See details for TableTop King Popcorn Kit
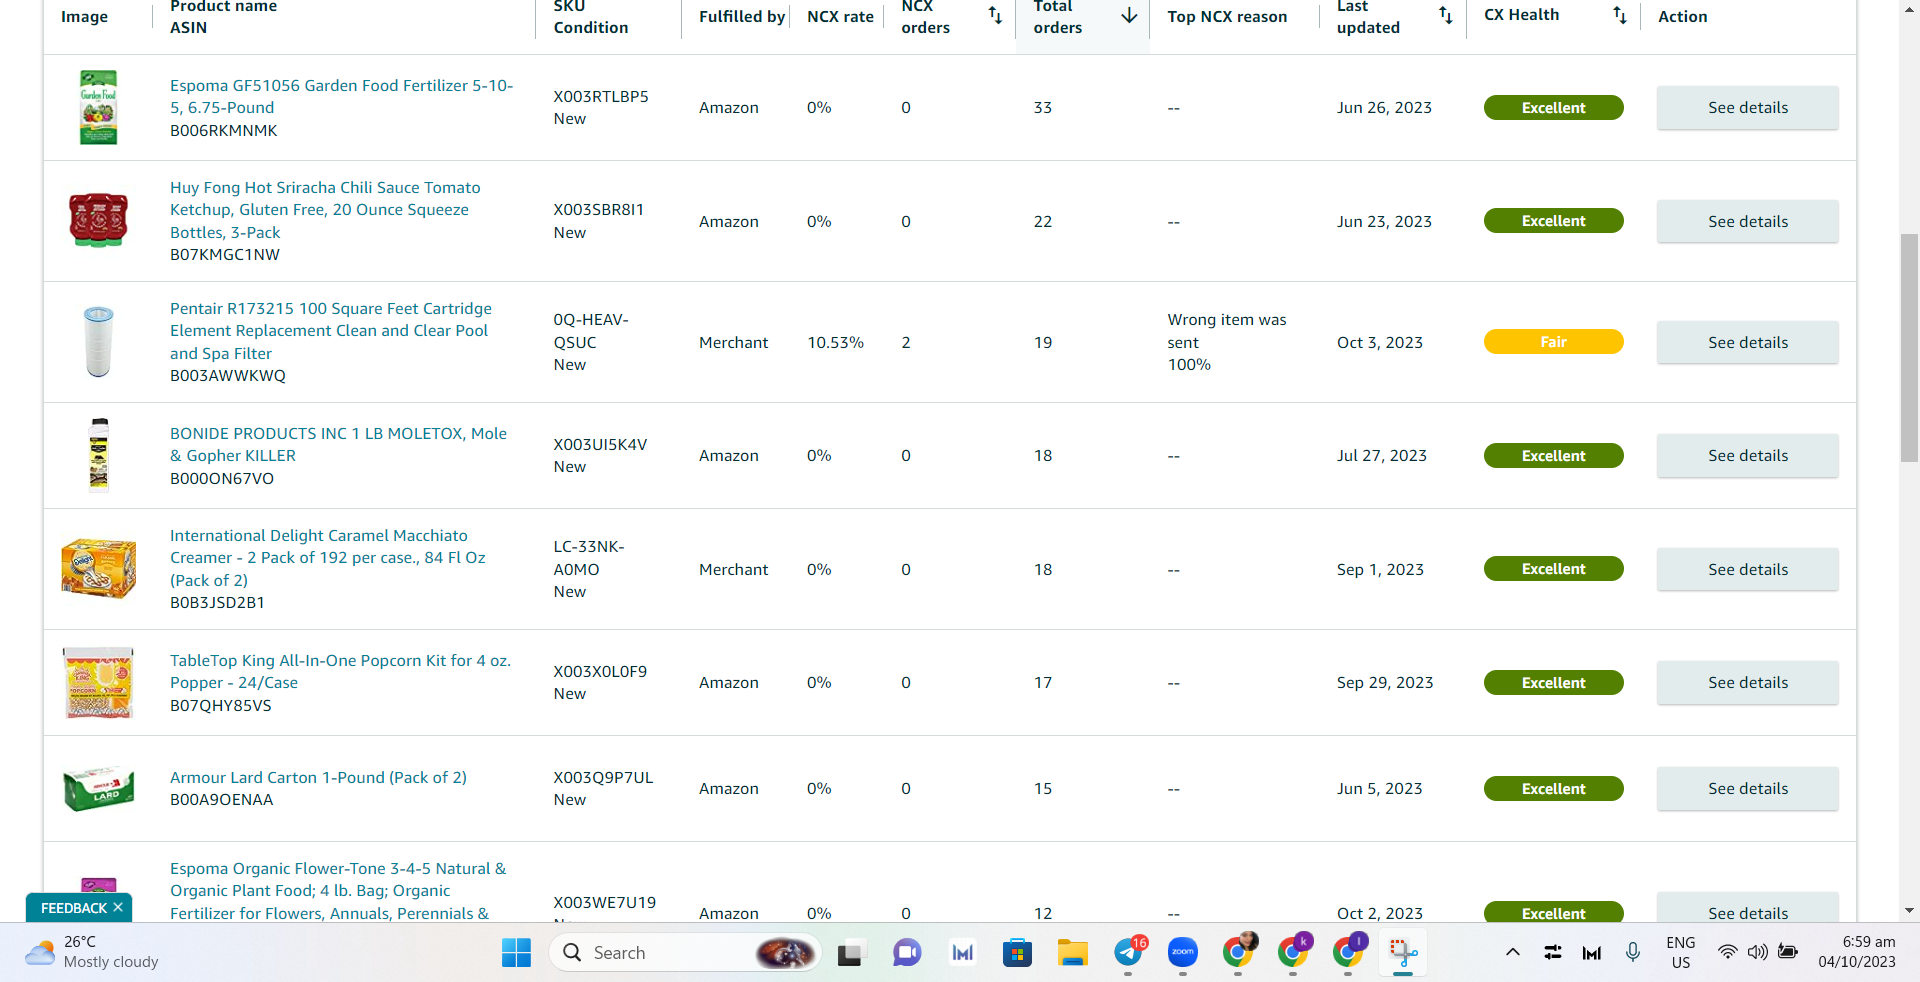 pos(1748,683)
